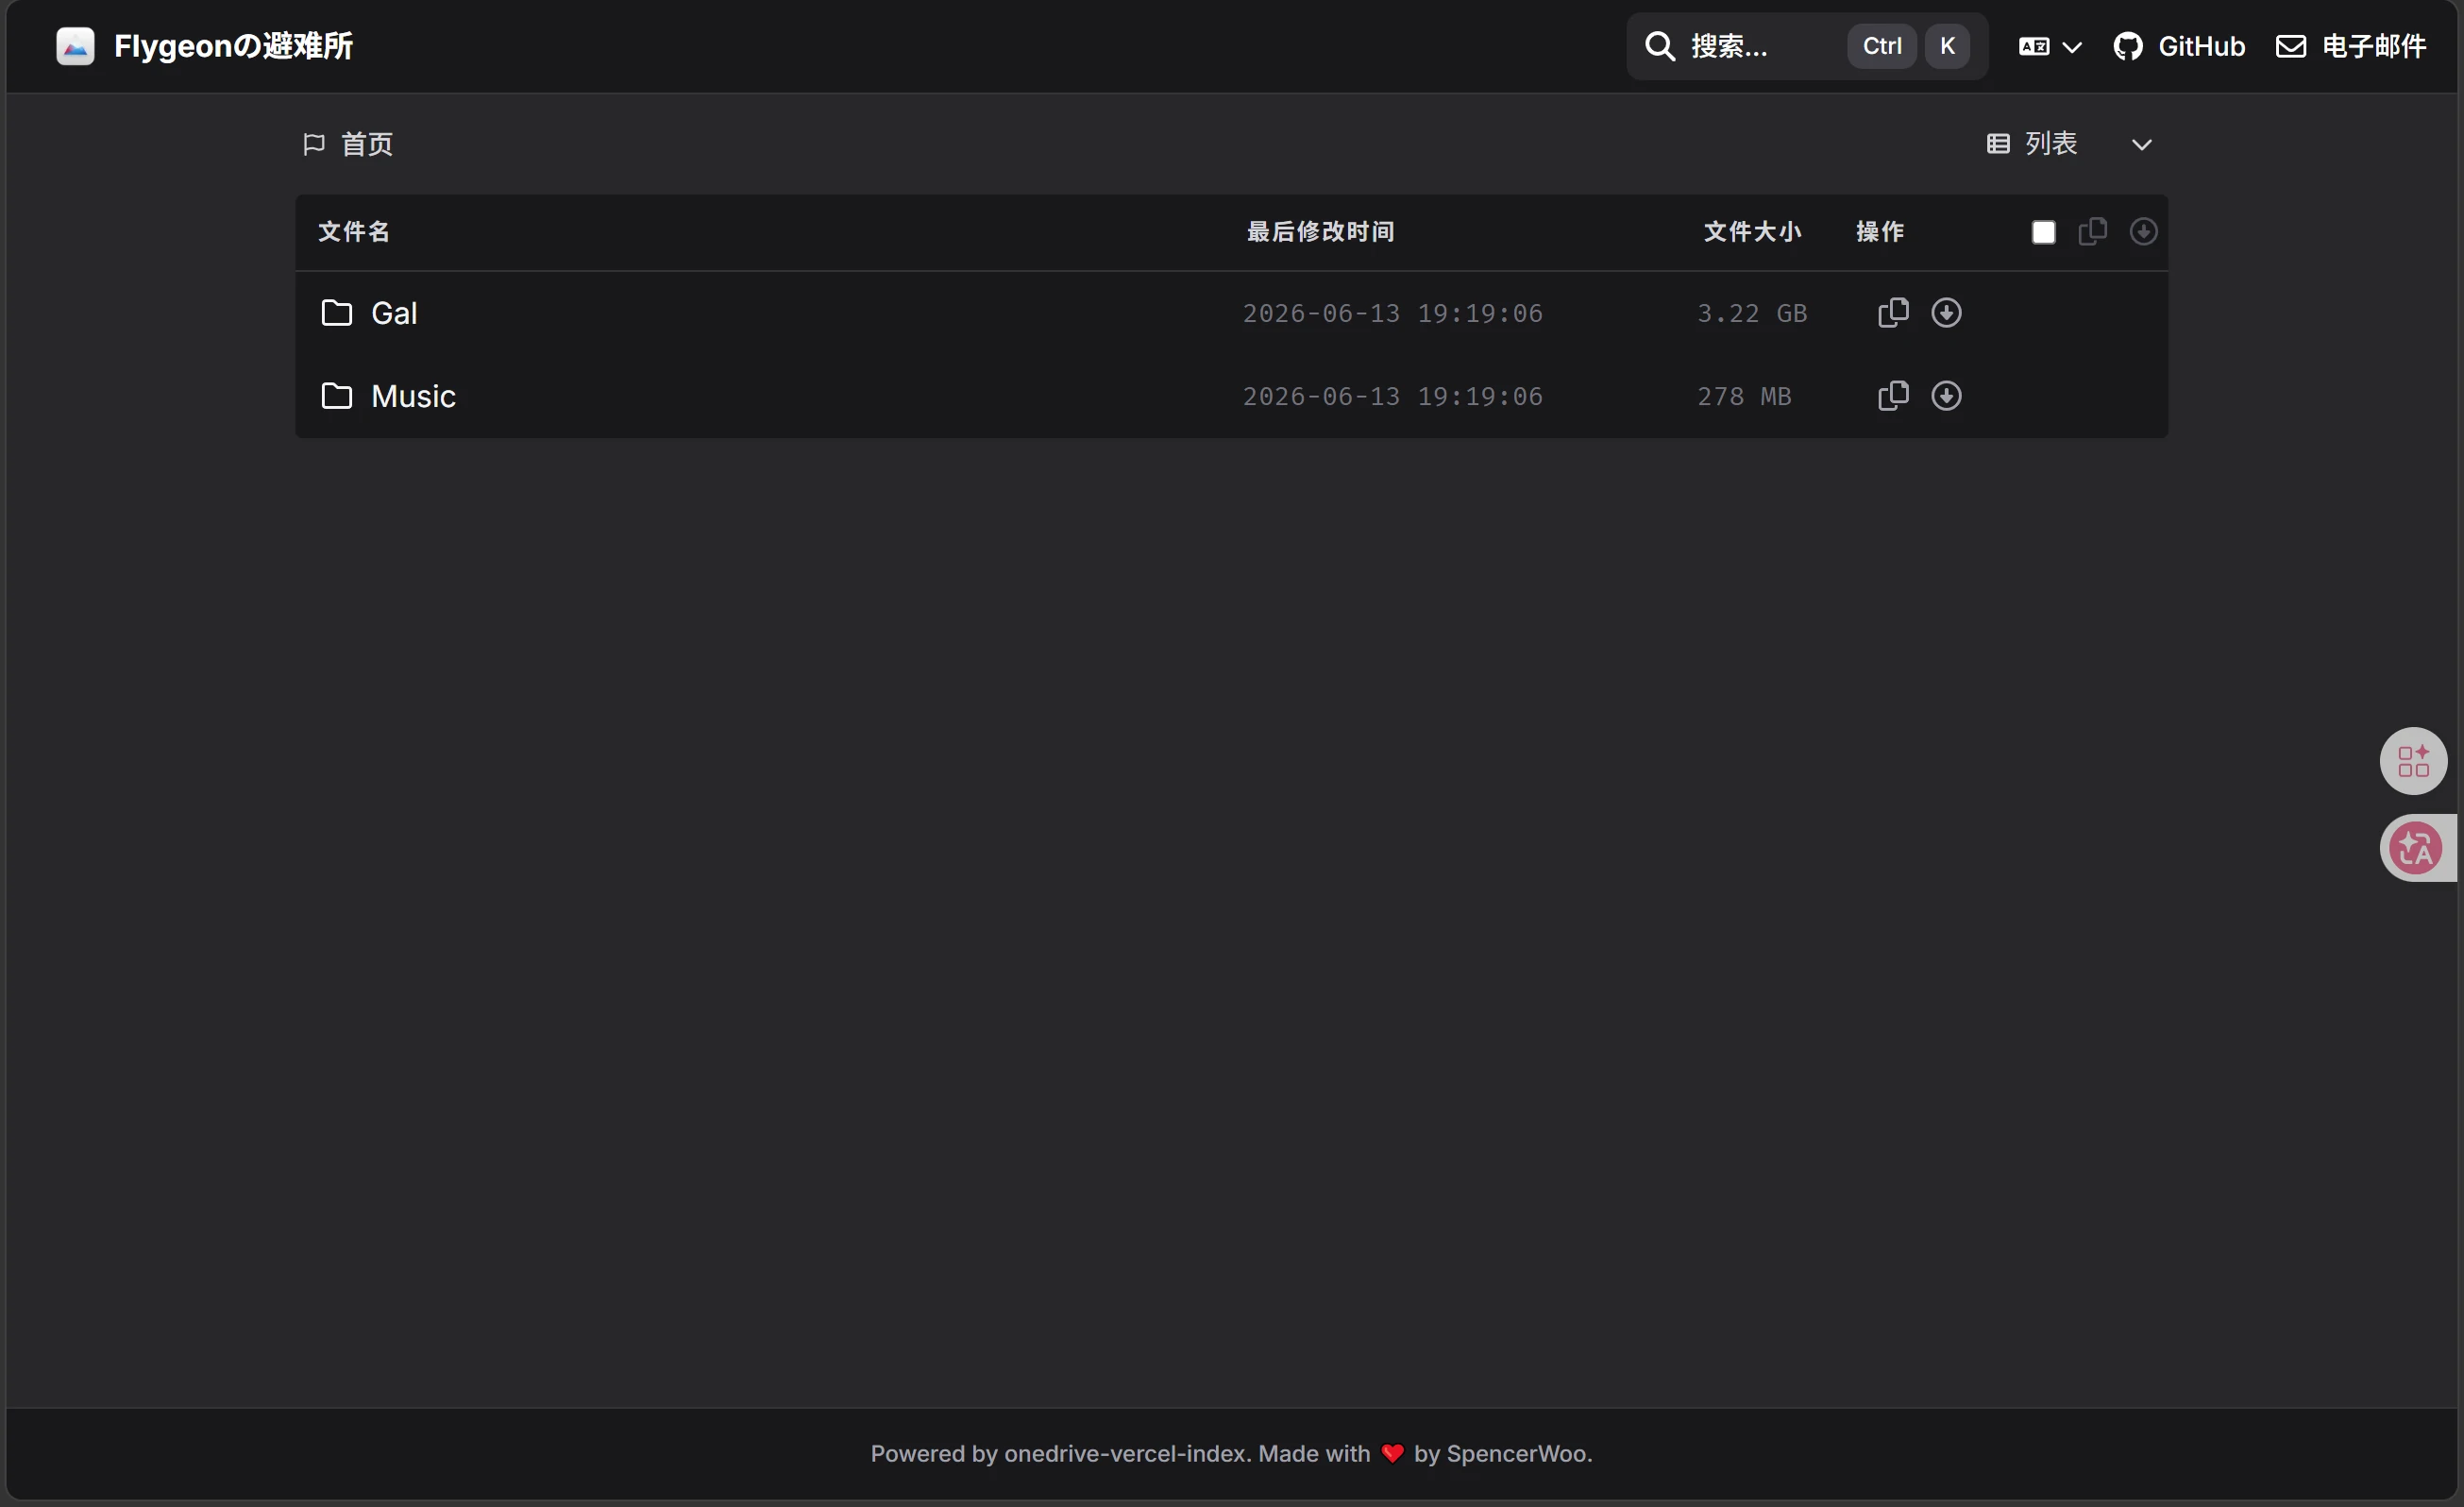Open the 电子邮件 link
The image size is (2464, 1507).
(2350, 46)
